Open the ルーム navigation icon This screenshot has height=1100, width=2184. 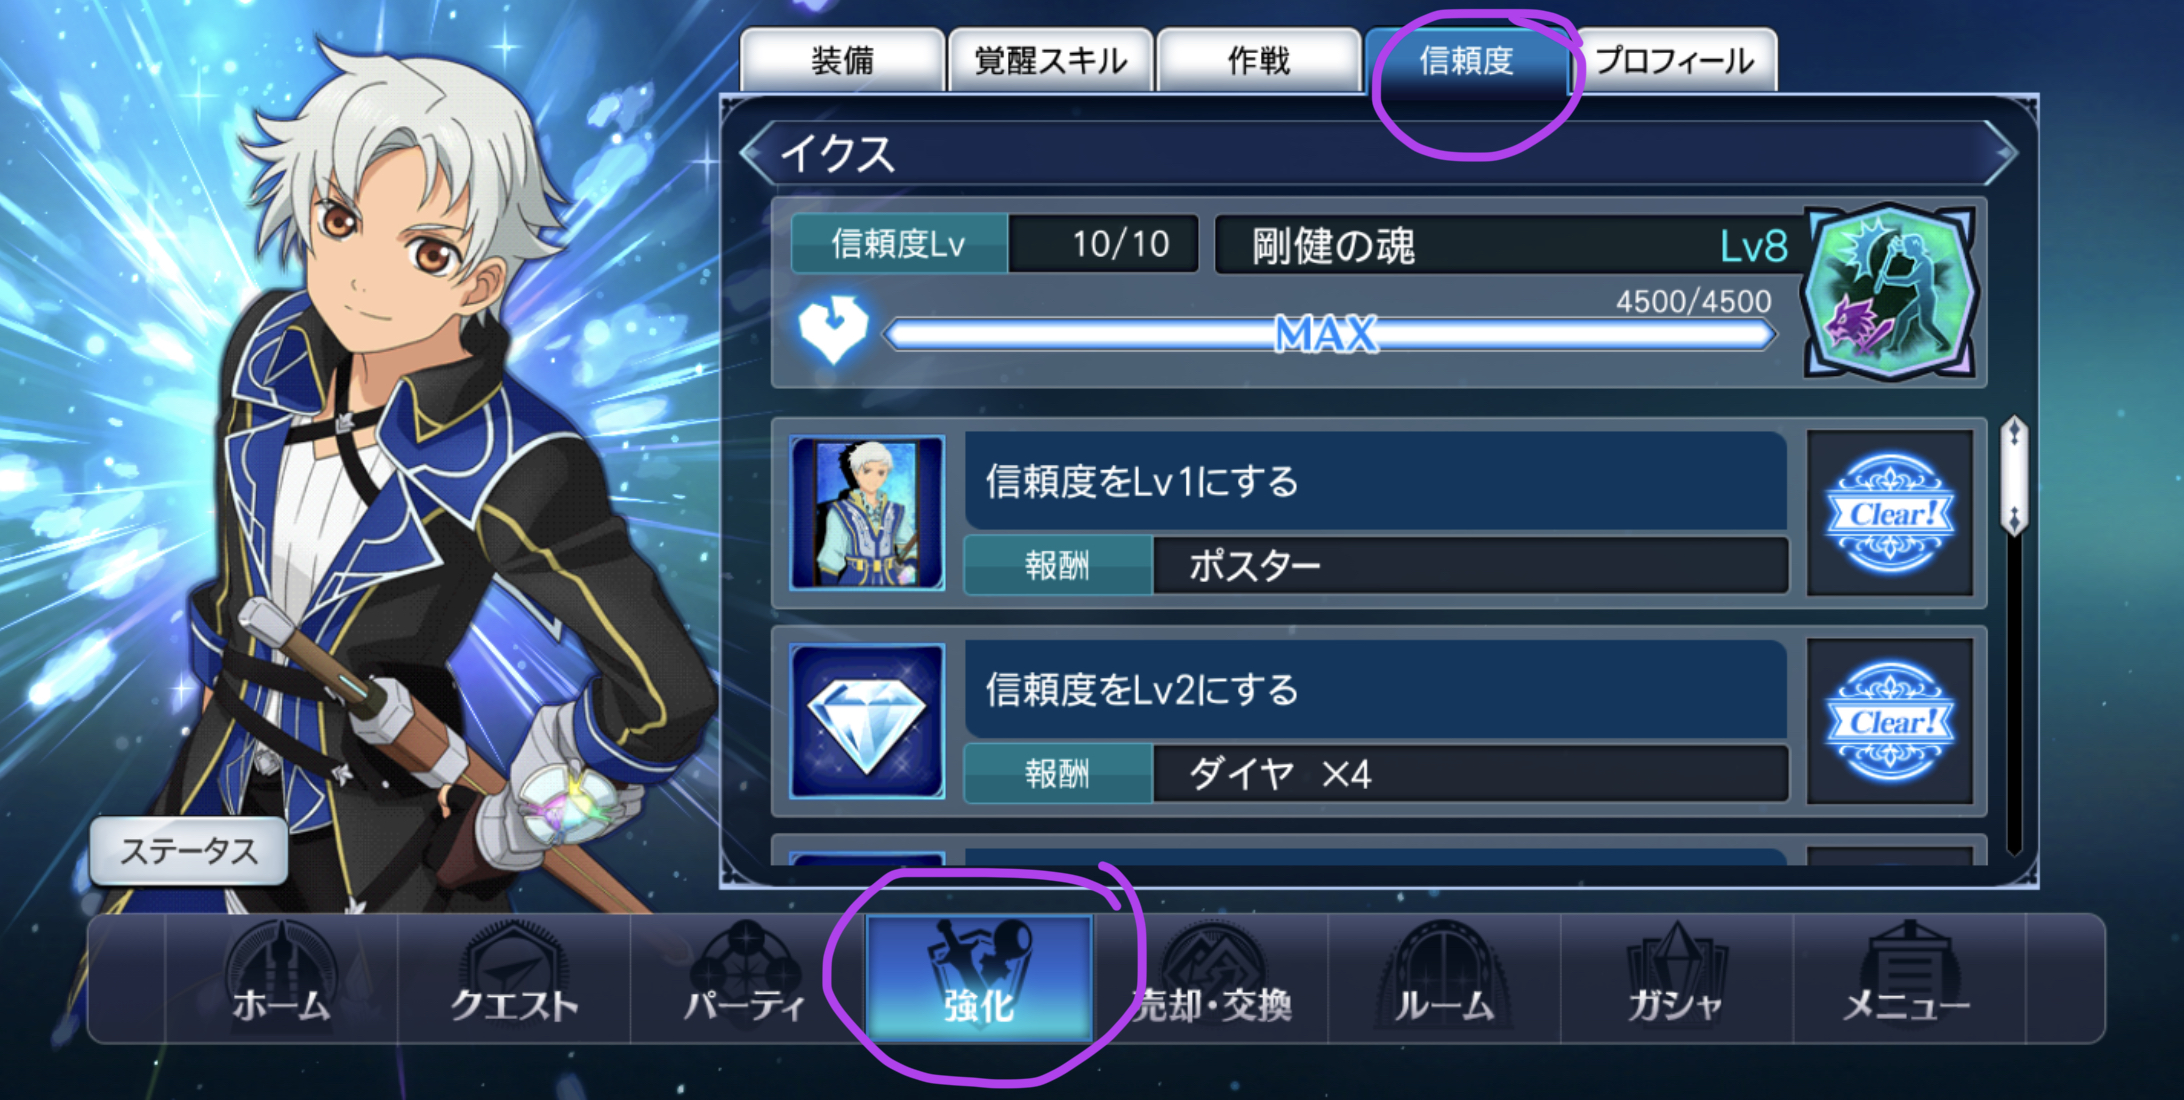pyautogui.click(x=1444, y=978)
